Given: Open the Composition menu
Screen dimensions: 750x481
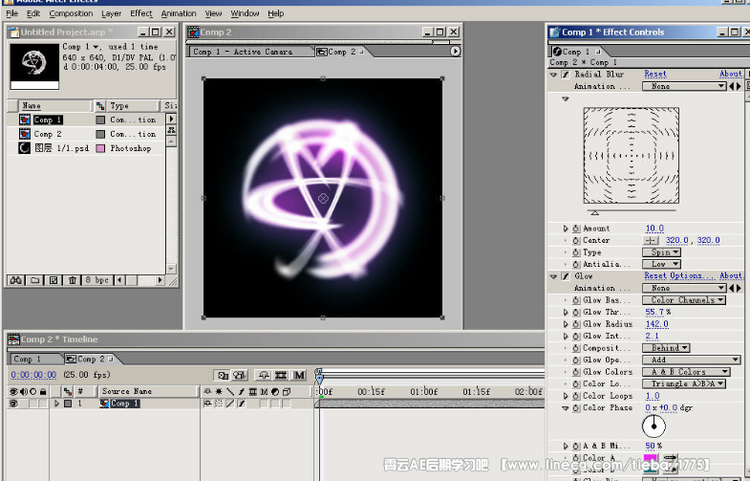Looking at the screenshot, I should pos(71,13).
